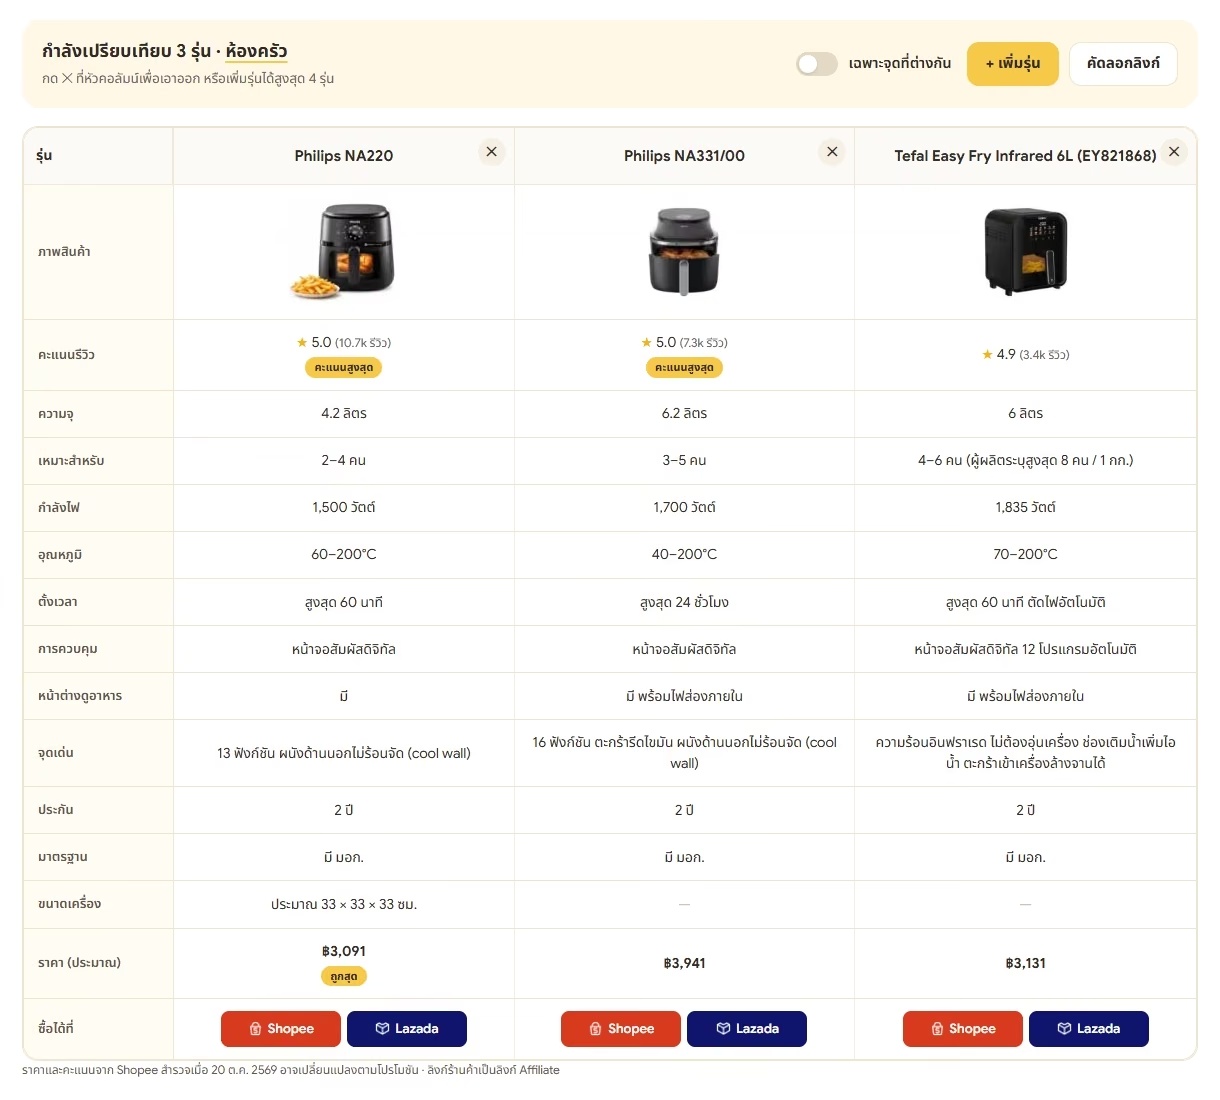Open the ห้องครัว category link
This screenshot has width=1220, height=1100.
click(256, 51)
